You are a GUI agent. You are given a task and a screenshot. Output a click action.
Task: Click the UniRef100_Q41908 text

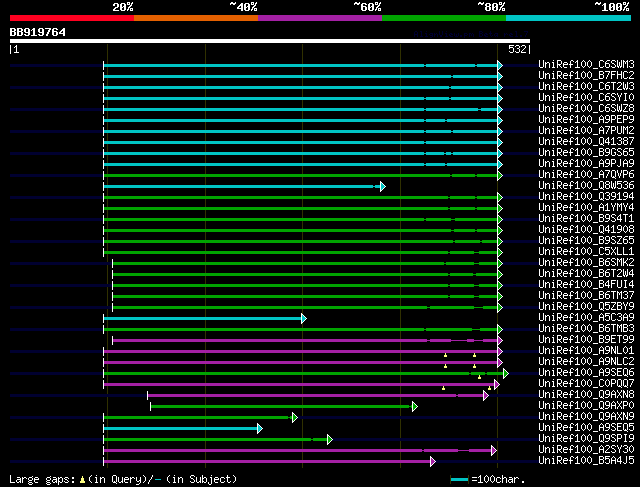[x=586, y=229]
